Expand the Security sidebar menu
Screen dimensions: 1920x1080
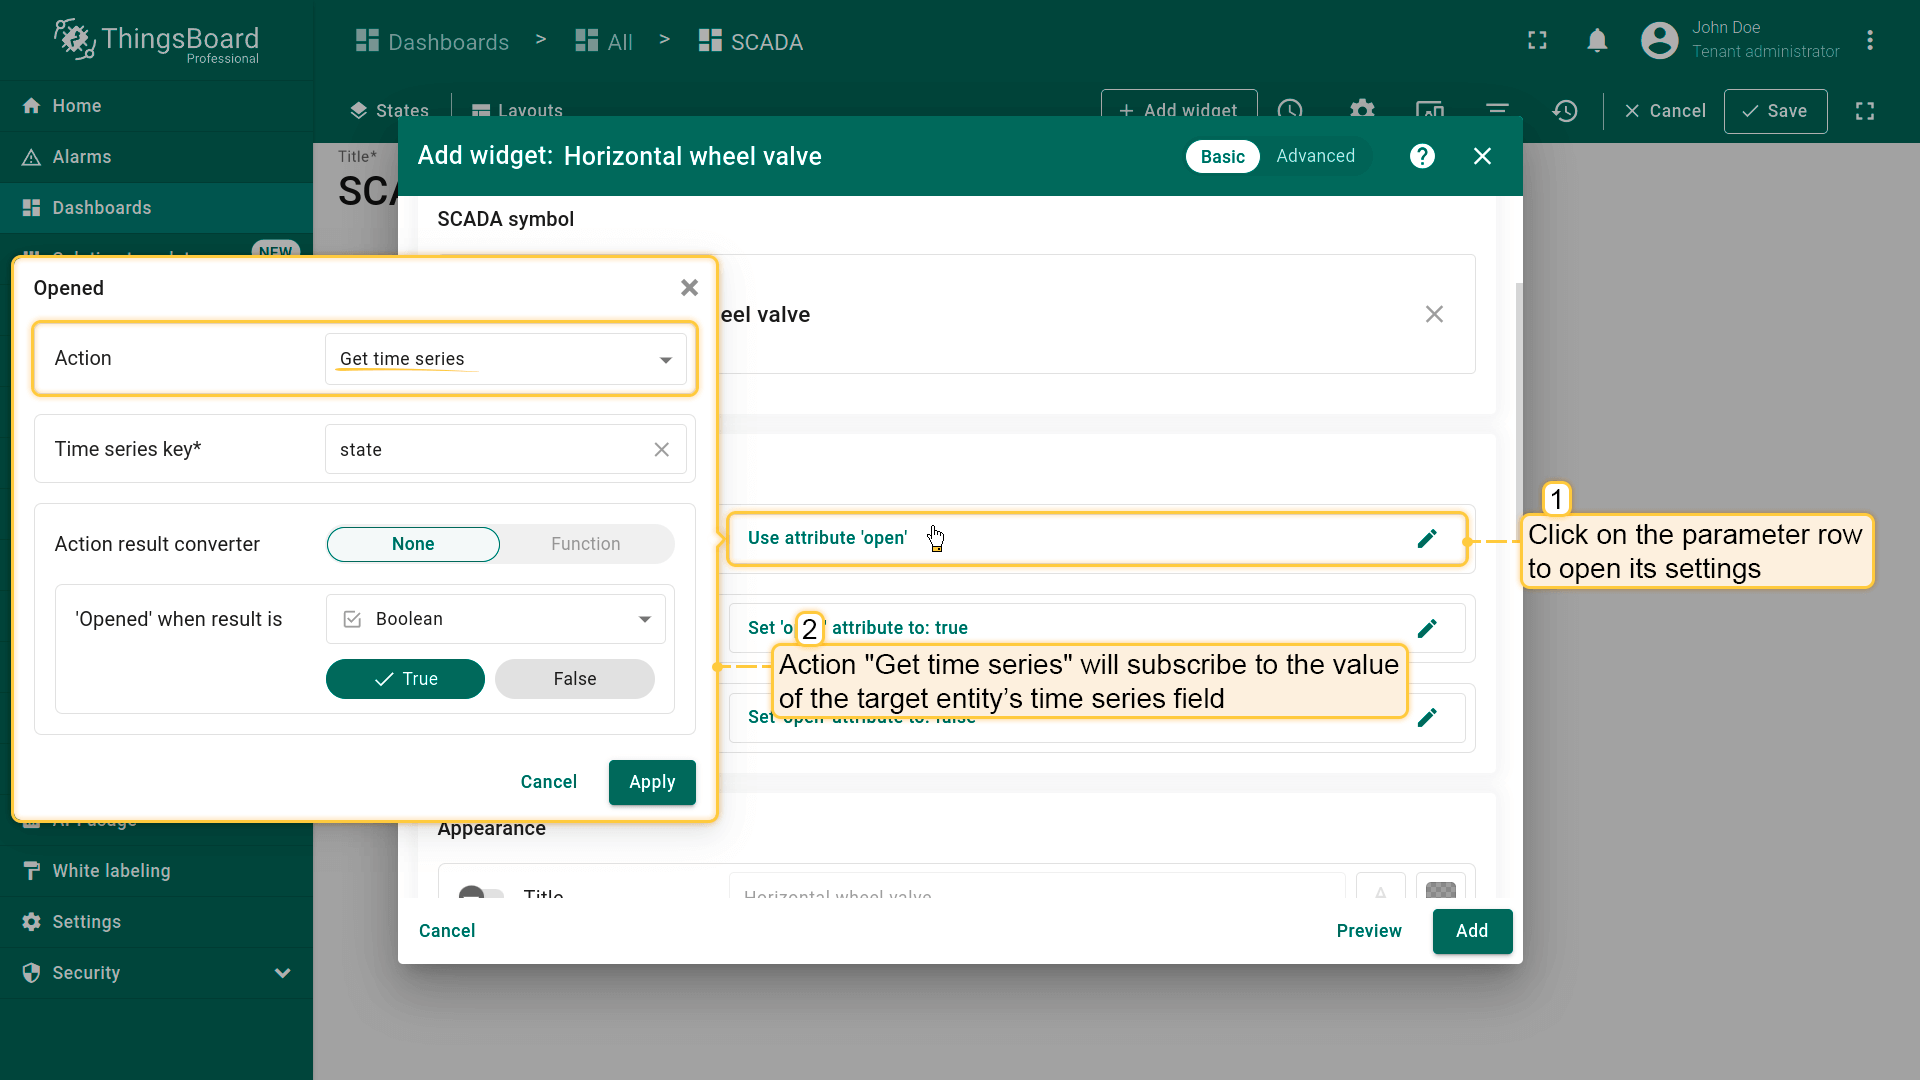(282, 973)
